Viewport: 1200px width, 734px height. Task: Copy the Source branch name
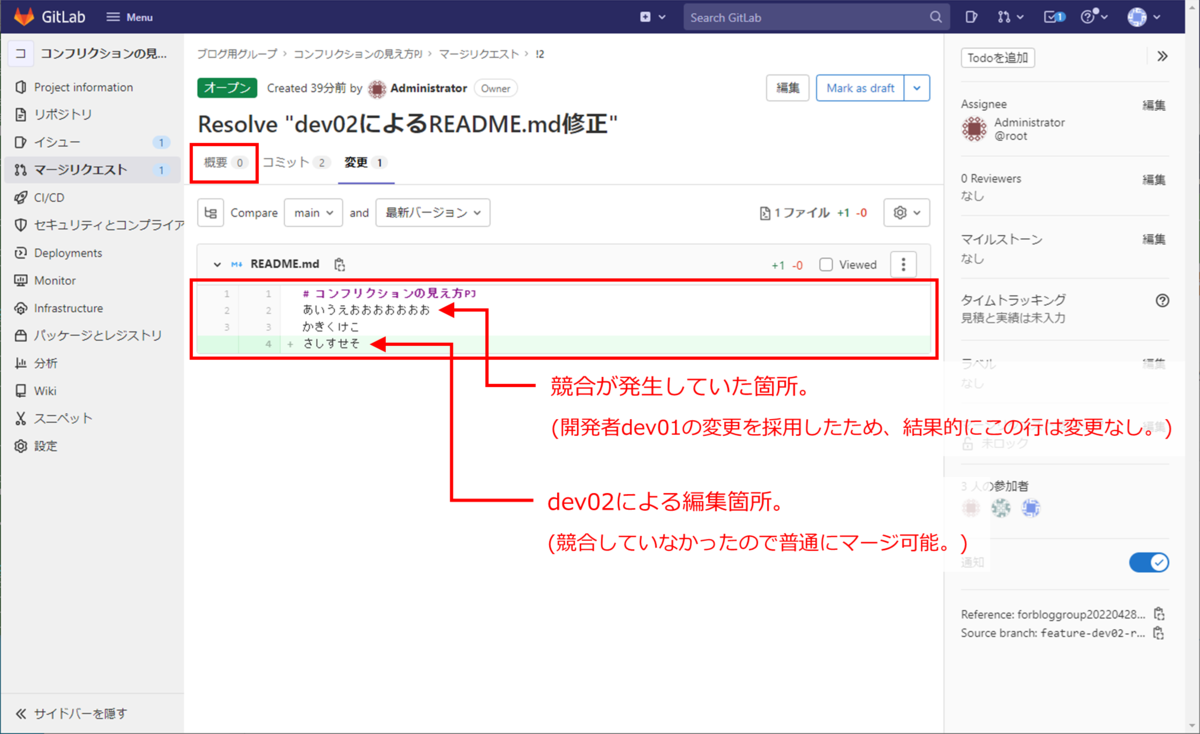pyautogui.click(x=1159, y=633)
